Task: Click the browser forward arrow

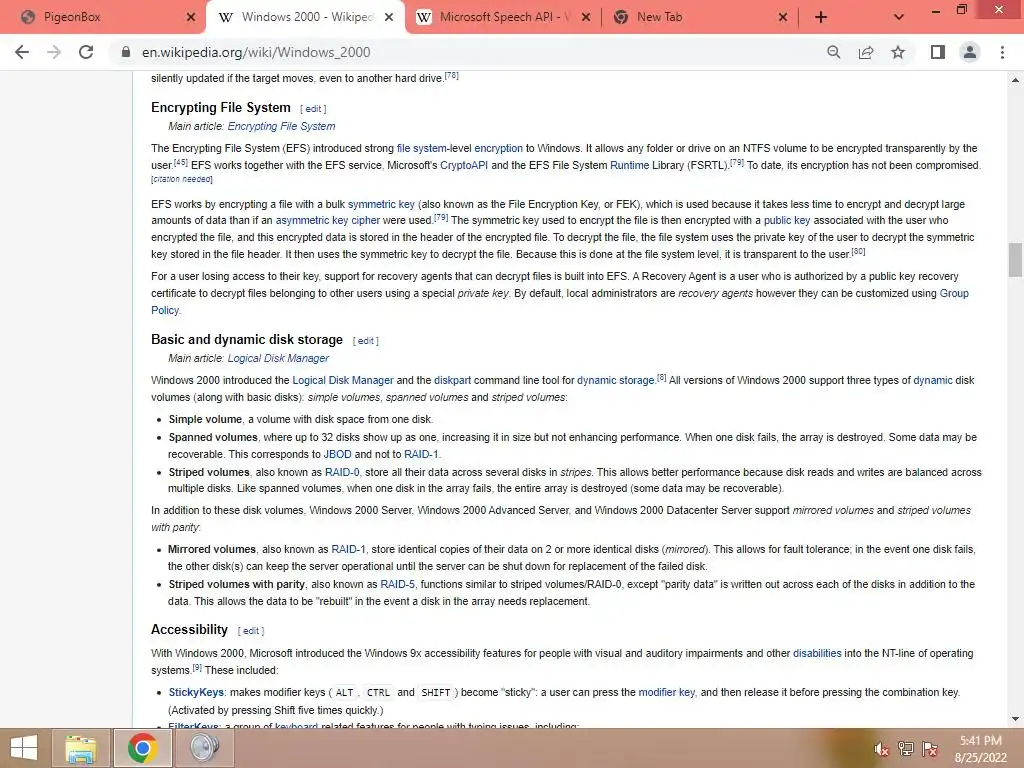Action: tap(54, 52)
